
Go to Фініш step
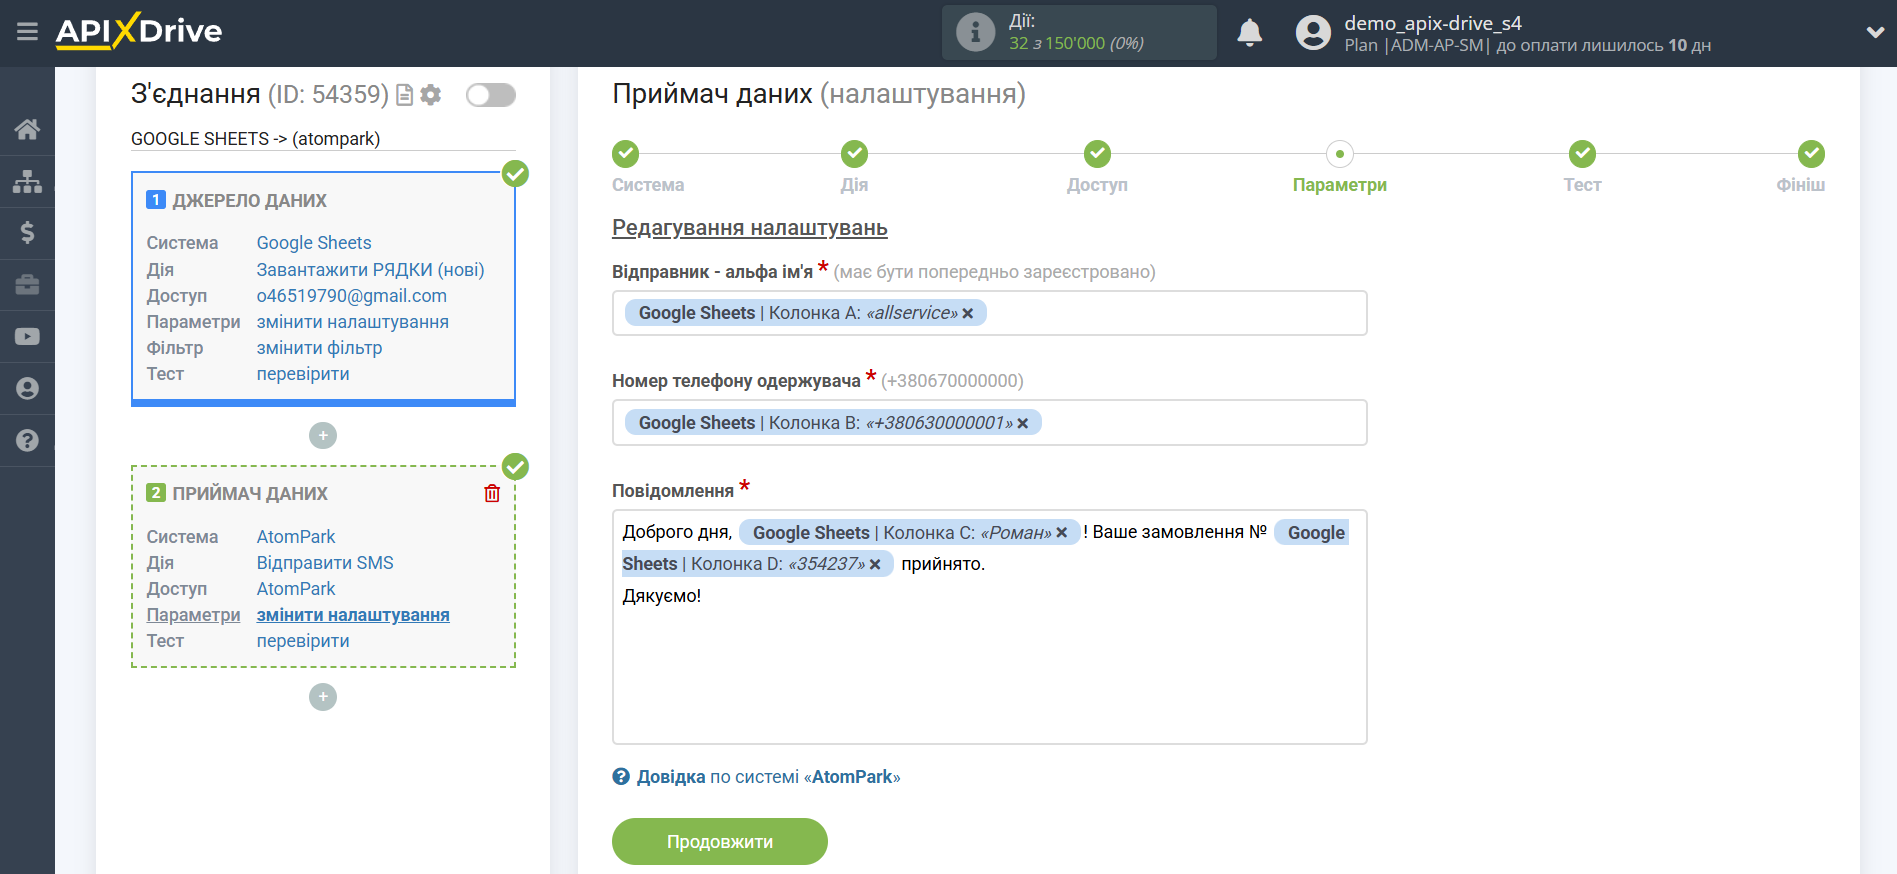[1811, 154]
